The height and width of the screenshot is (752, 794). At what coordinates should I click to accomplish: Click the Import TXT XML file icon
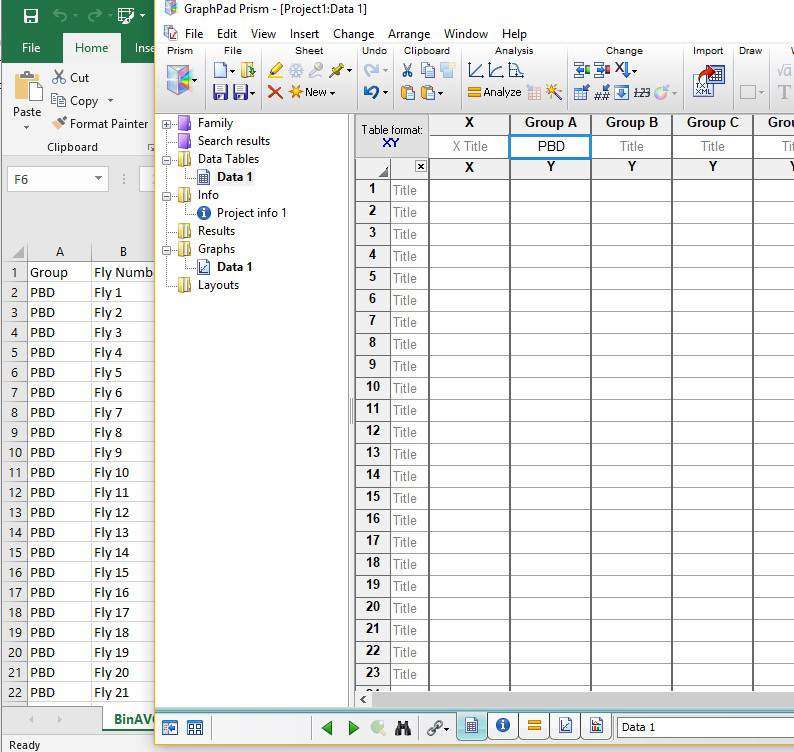coord(708,81)
